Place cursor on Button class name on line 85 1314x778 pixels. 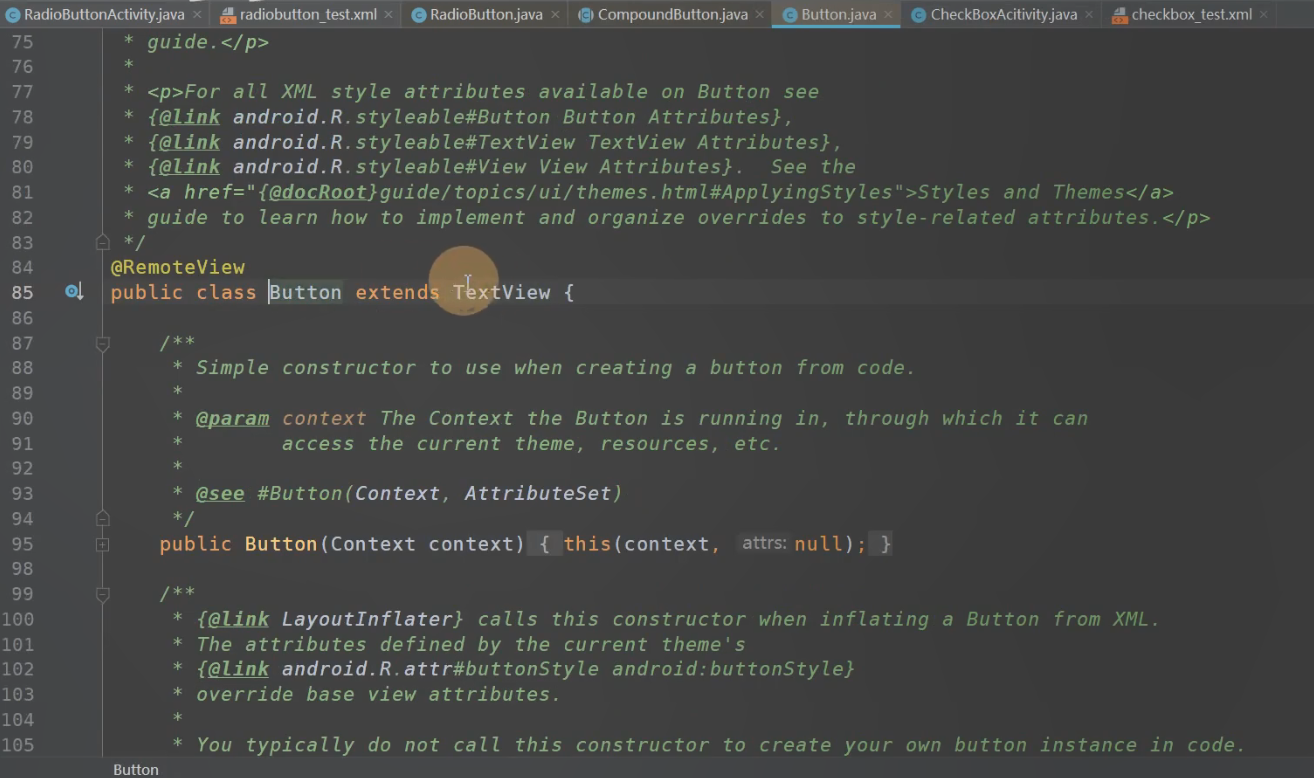[305, 292]
